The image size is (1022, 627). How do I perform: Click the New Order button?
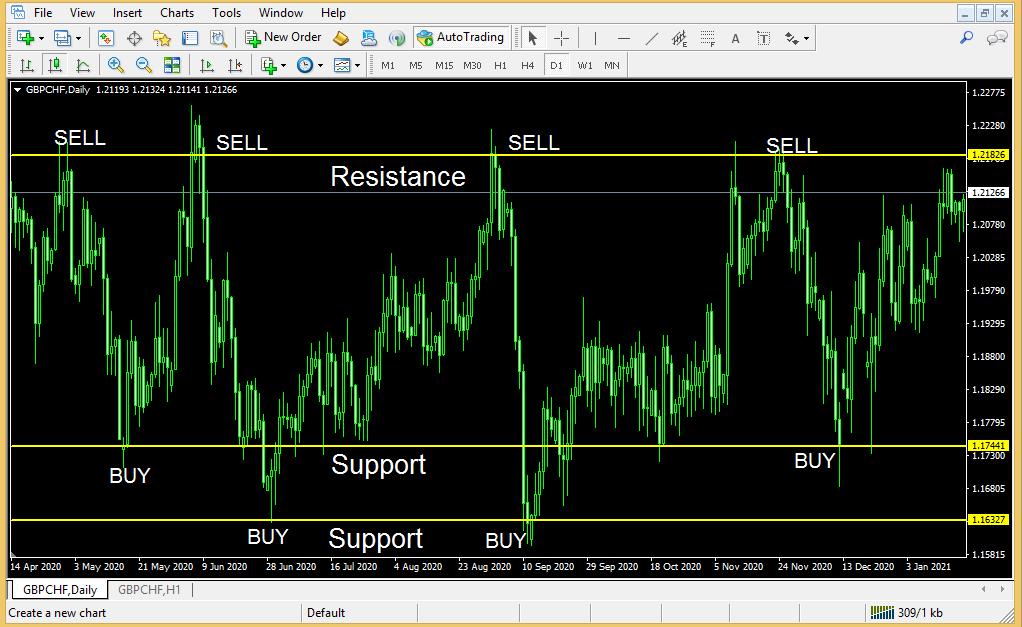284,38
